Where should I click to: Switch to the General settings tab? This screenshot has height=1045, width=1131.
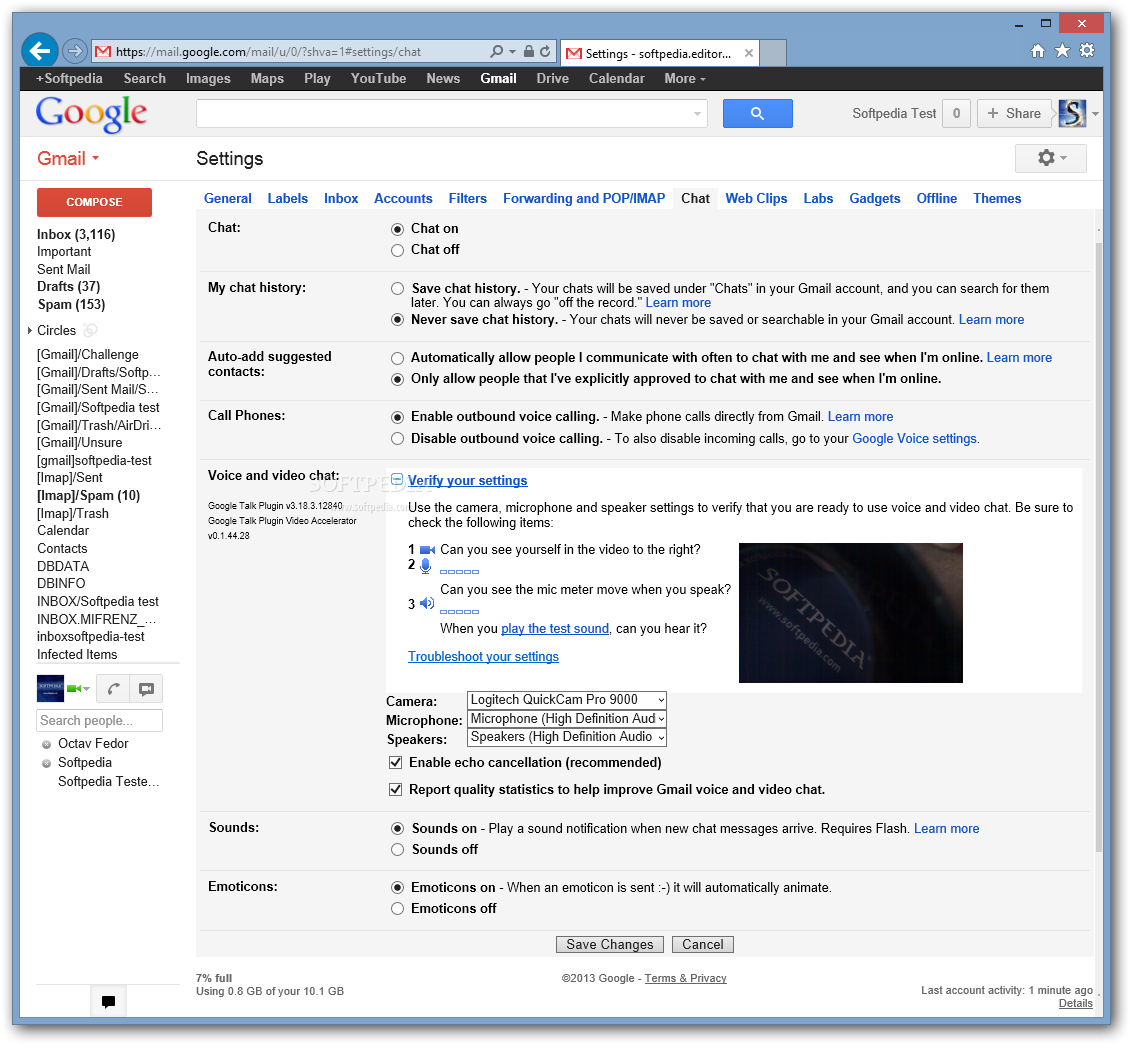[228, 198]
